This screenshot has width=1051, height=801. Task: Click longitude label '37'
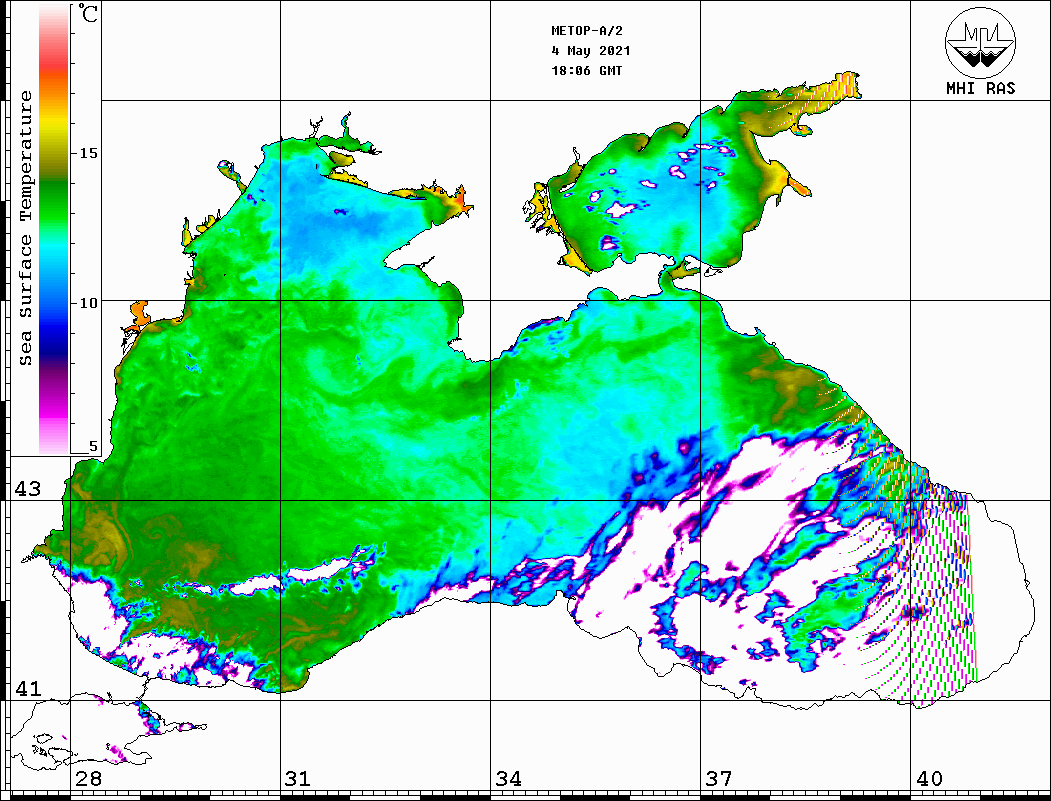[719, 779]
